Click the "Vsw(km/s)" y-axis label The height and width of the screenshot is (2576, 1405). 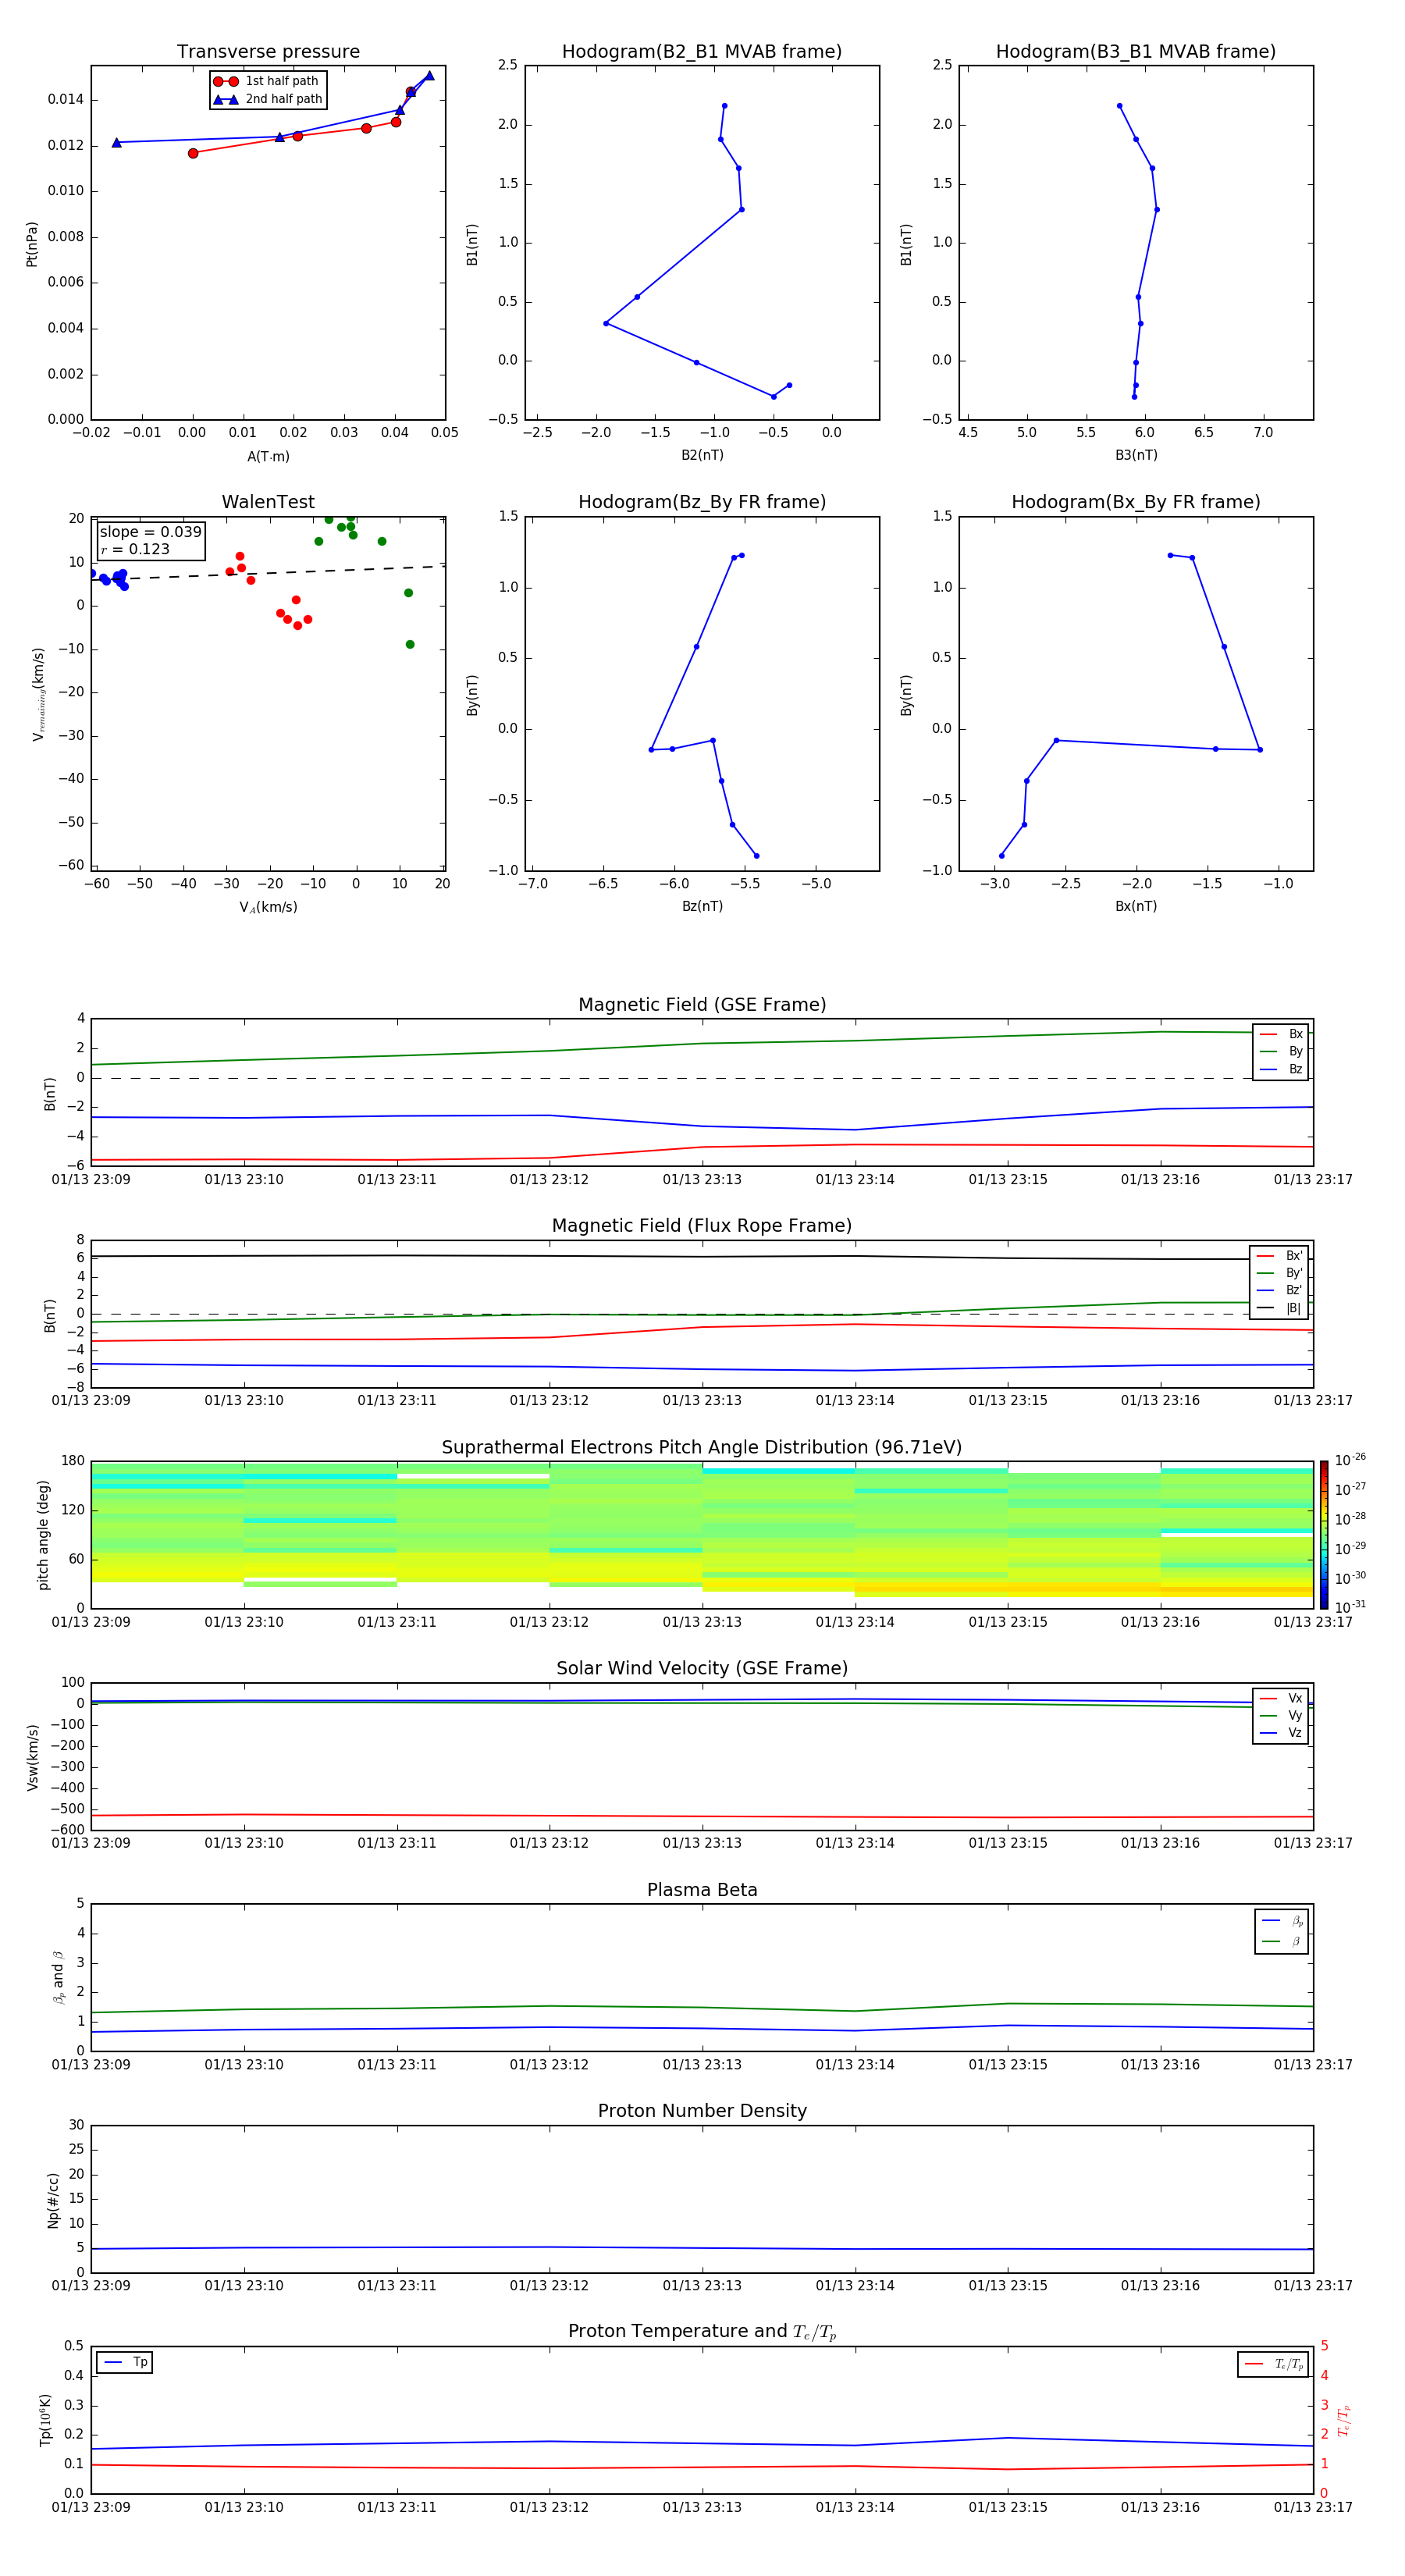click(32, 1757)
